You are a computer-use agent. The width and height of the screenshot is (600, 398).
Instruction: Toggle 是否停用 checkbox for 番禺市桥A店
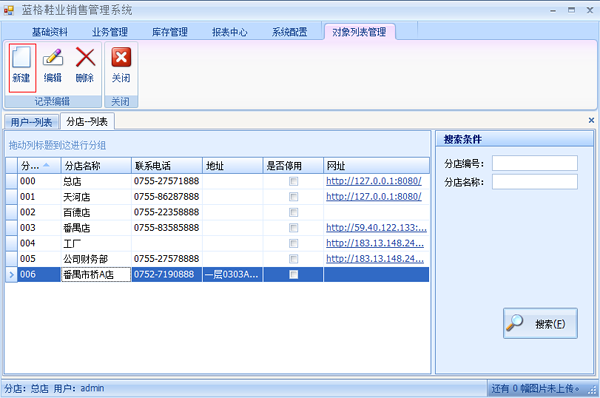293,274
